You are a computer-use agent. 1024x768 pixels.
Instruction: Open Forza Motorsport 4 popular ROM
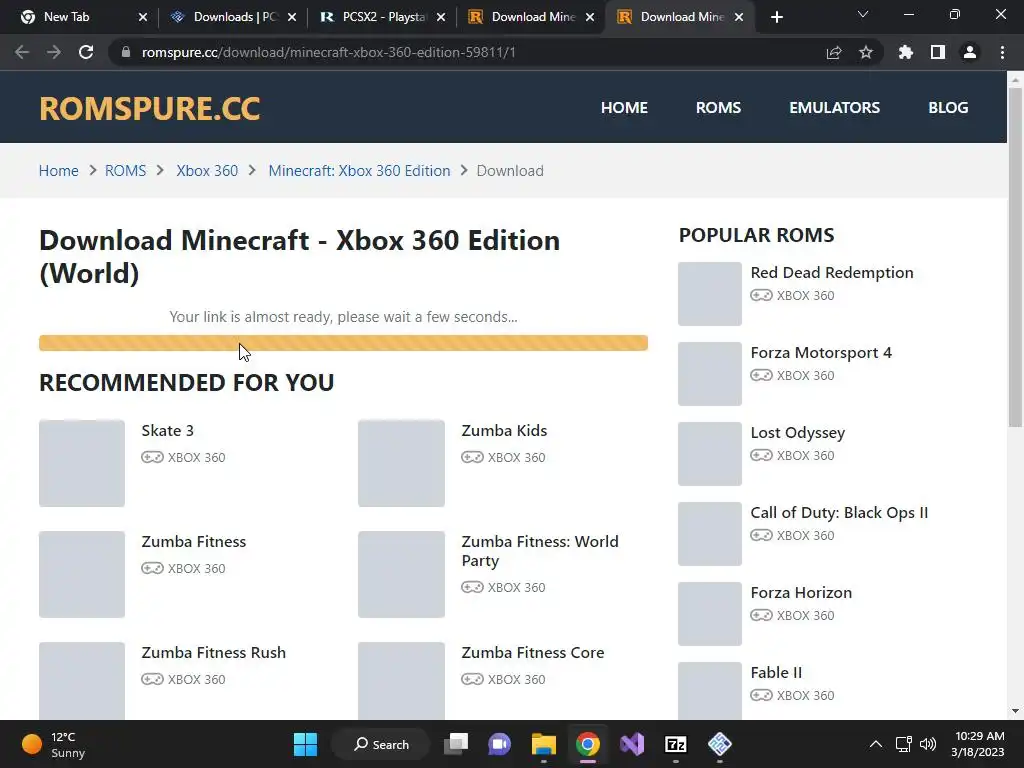[x=821, y=353]
